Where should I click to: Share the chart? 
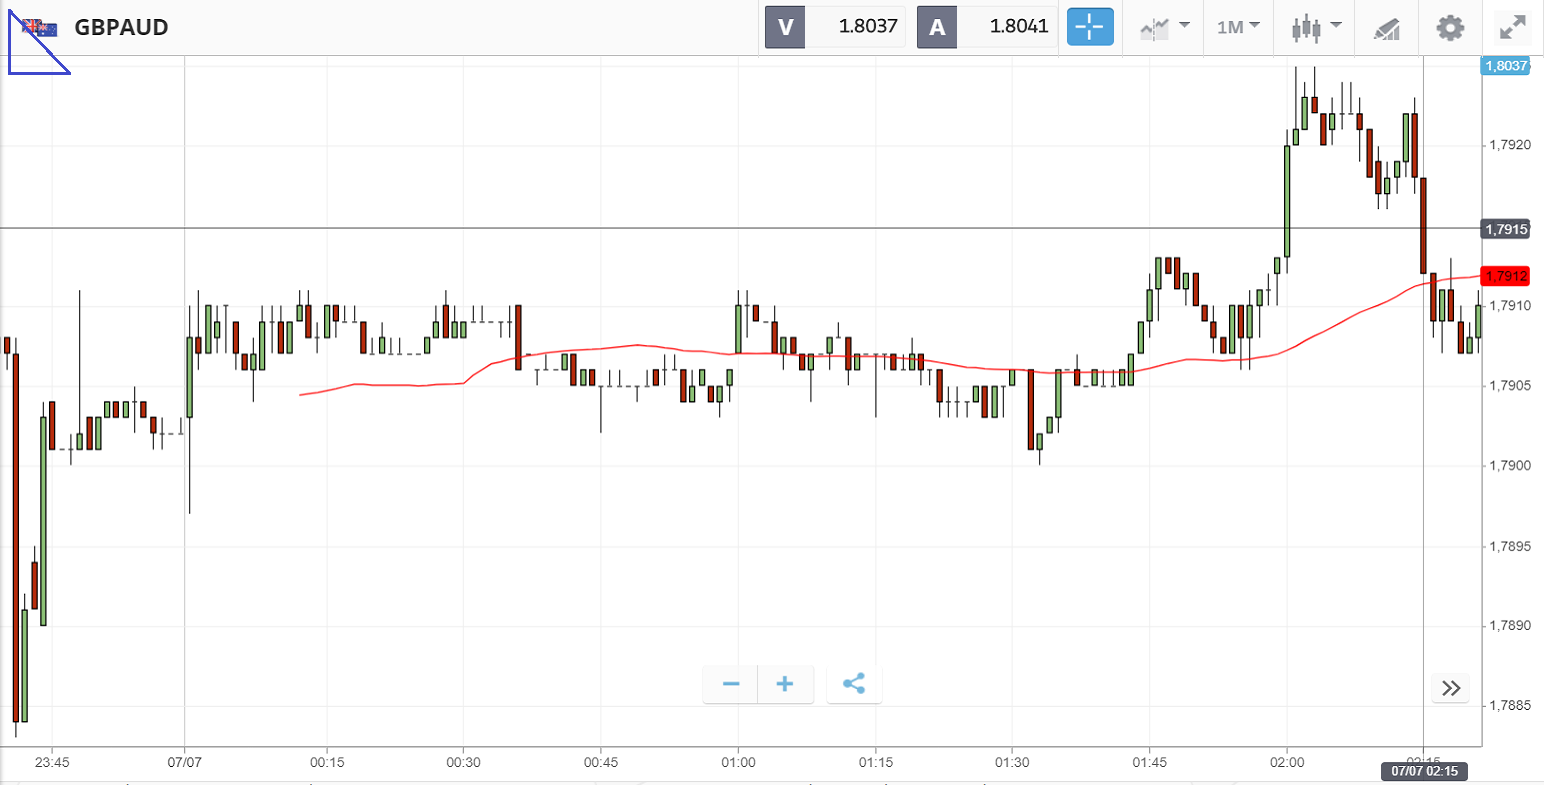(854, 684)
